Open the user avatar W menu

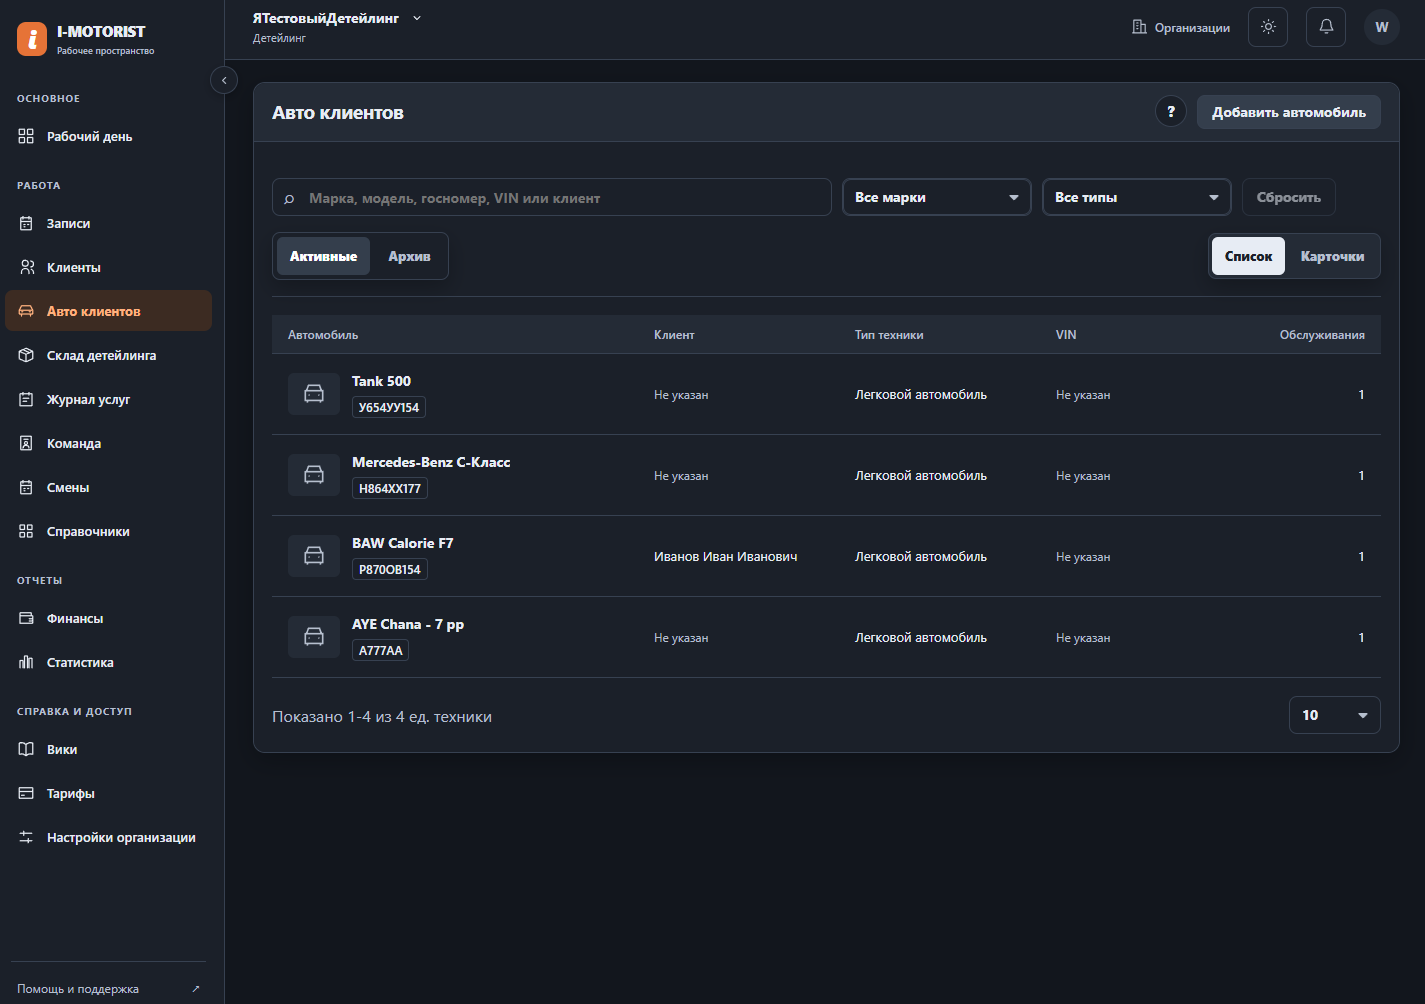[1382, 27]
